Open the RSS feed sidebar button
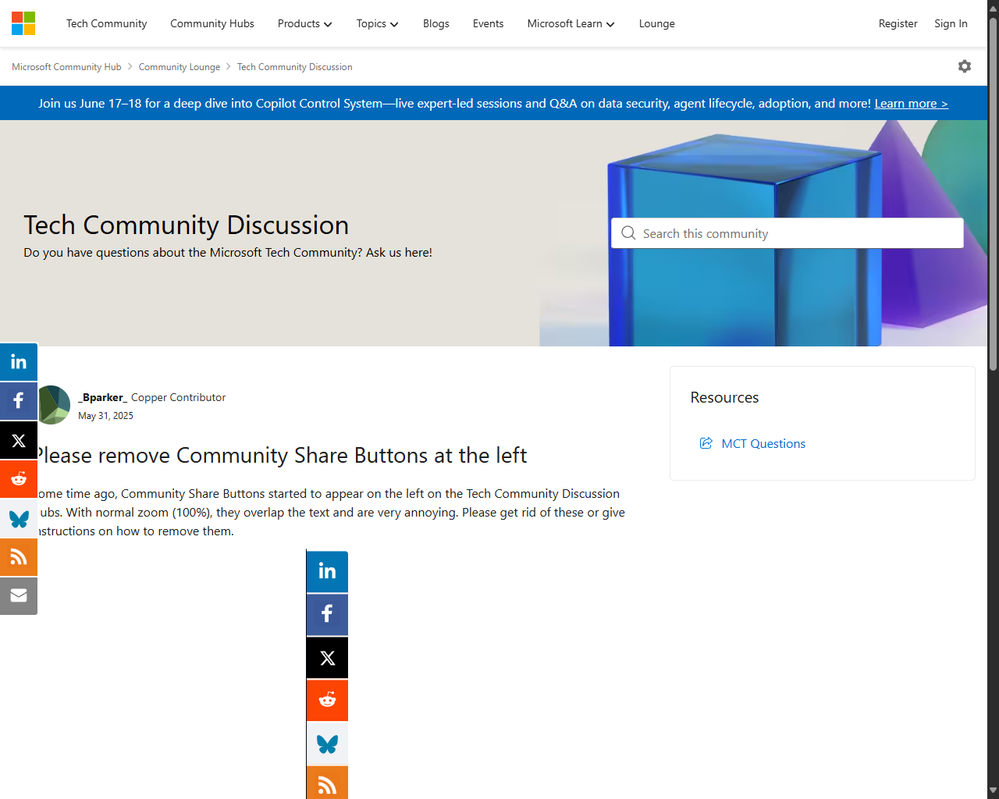Image resolution: width=999 pixels, height=799 pixels. [x=18, y=558]
